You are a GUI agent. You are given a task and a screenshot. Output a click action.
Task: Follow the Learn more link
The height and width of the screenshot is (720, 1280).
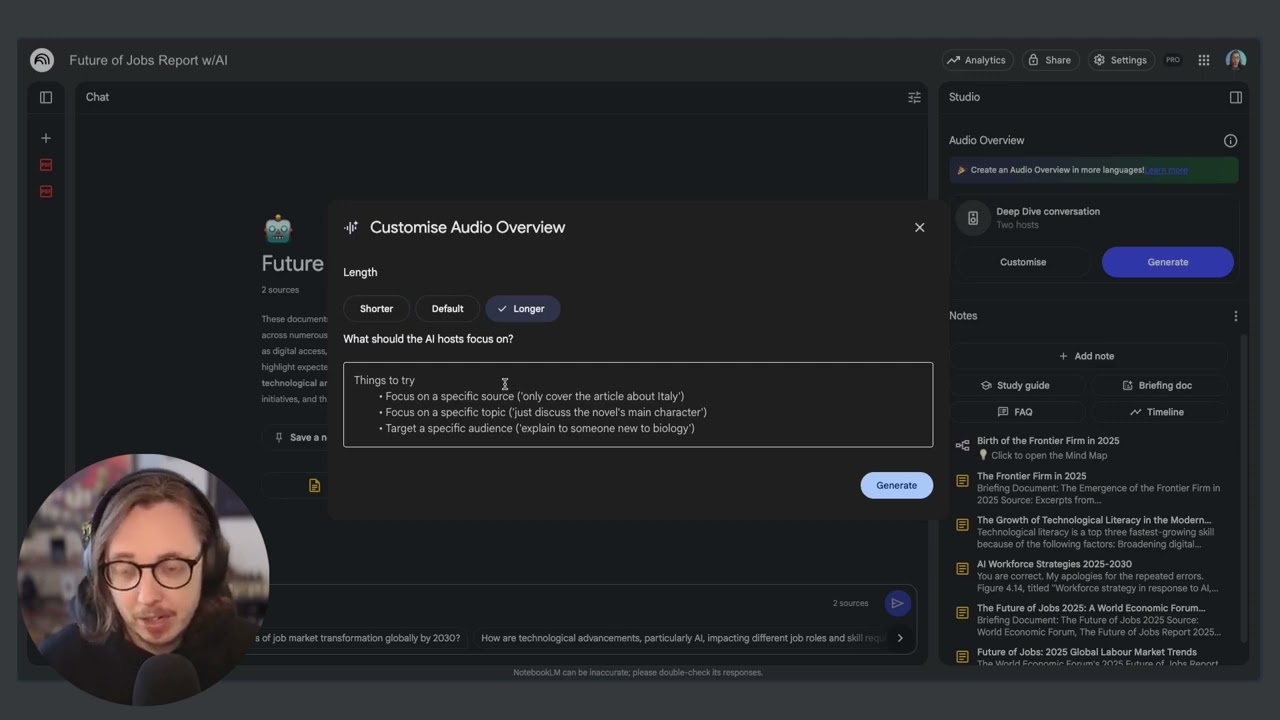point(1167,170)
